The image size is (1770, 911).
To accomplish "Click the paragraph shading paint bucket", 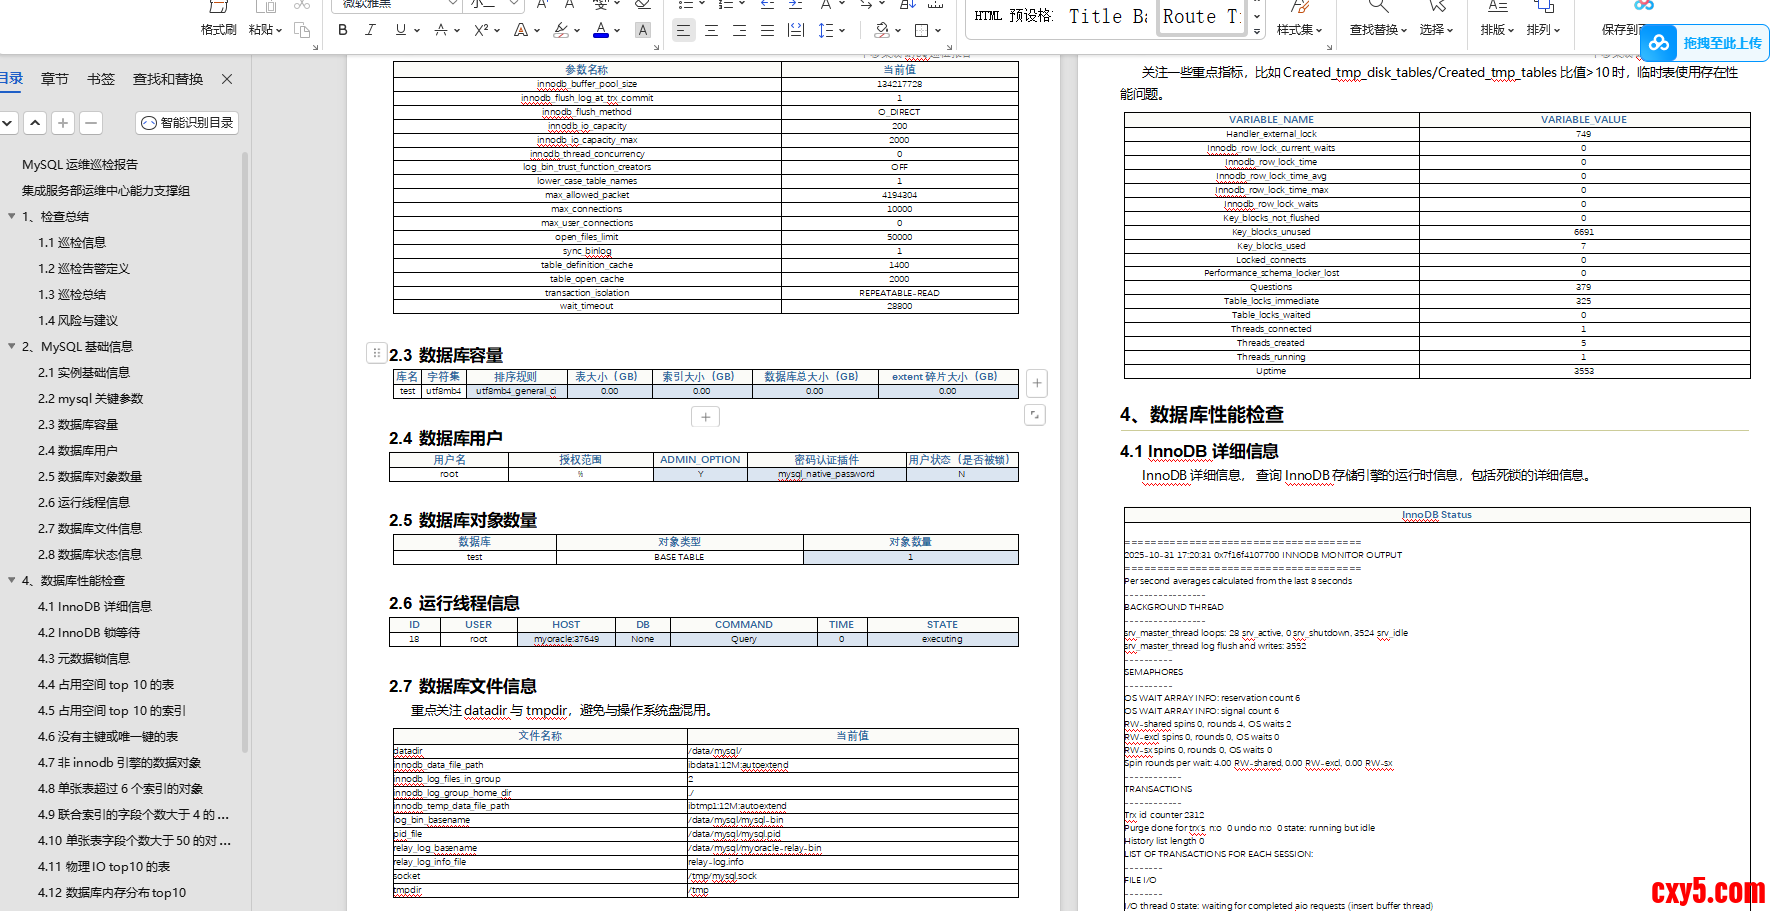I will (882, 30).
